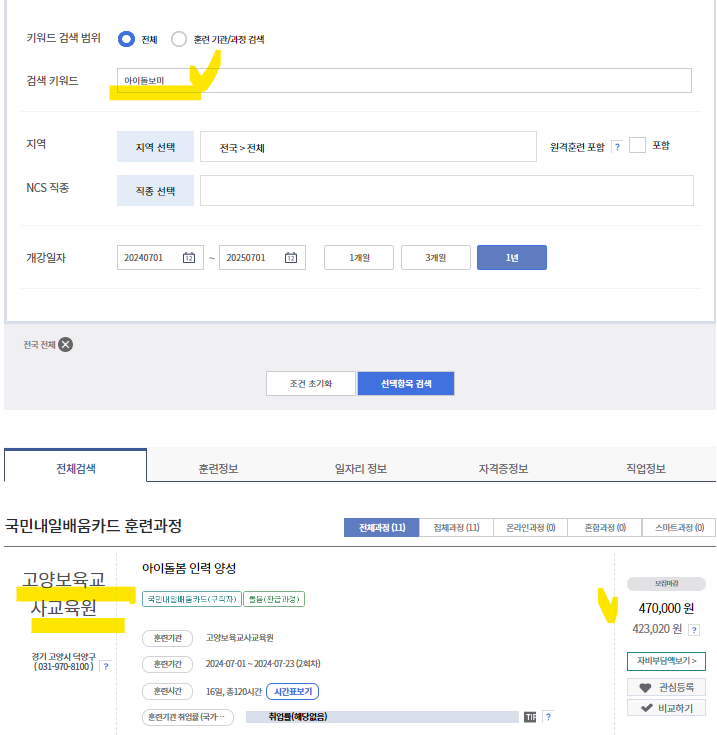The image size is (717, 735).
Task: Set the period to 3개월
Action: (x=436, y=257)
